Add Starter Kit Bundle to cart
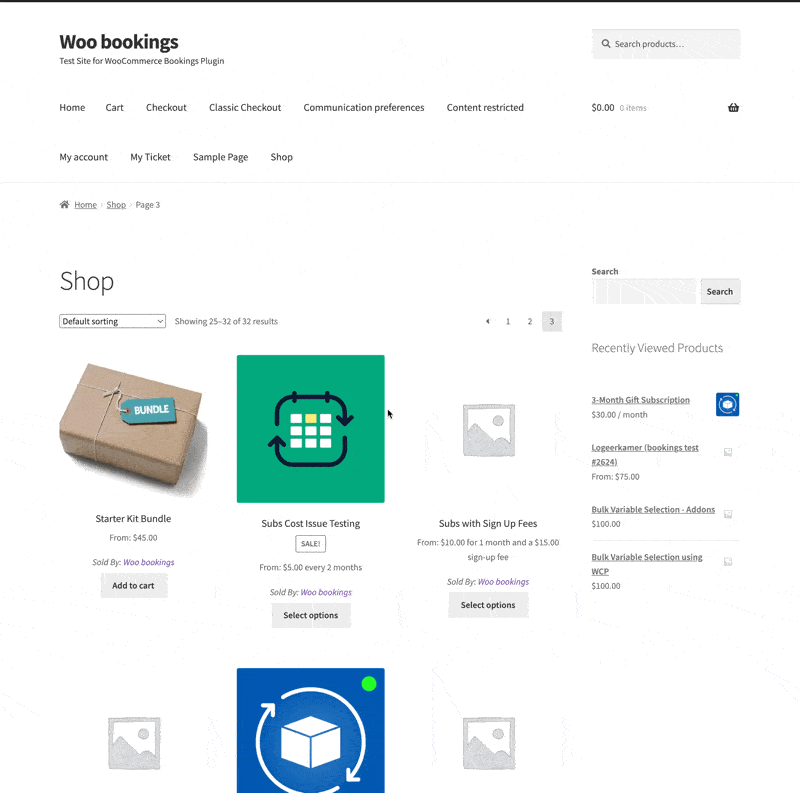This screenshot has width=800, height=793. 133,586
